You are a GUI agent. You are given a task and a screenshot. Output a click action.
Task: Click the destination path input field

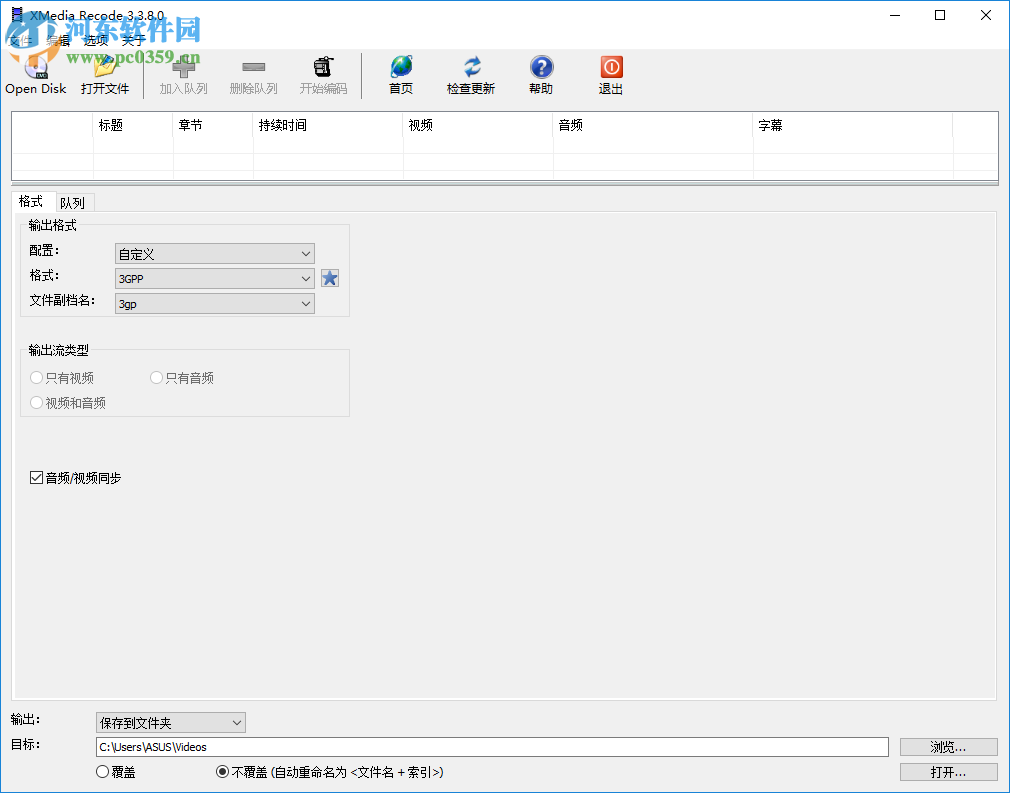tap(492, 746)
